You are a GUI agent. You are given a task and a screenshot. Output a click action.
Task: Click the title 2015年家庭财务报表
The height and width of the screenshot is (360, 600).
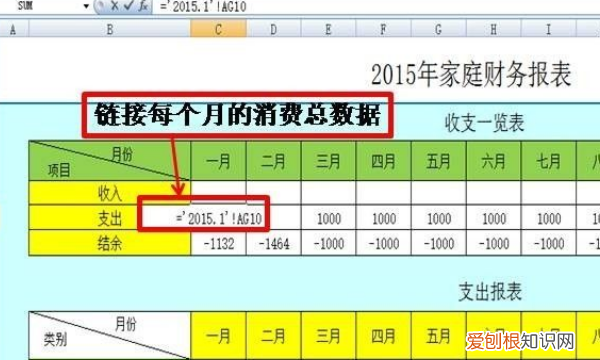point(471,74)
